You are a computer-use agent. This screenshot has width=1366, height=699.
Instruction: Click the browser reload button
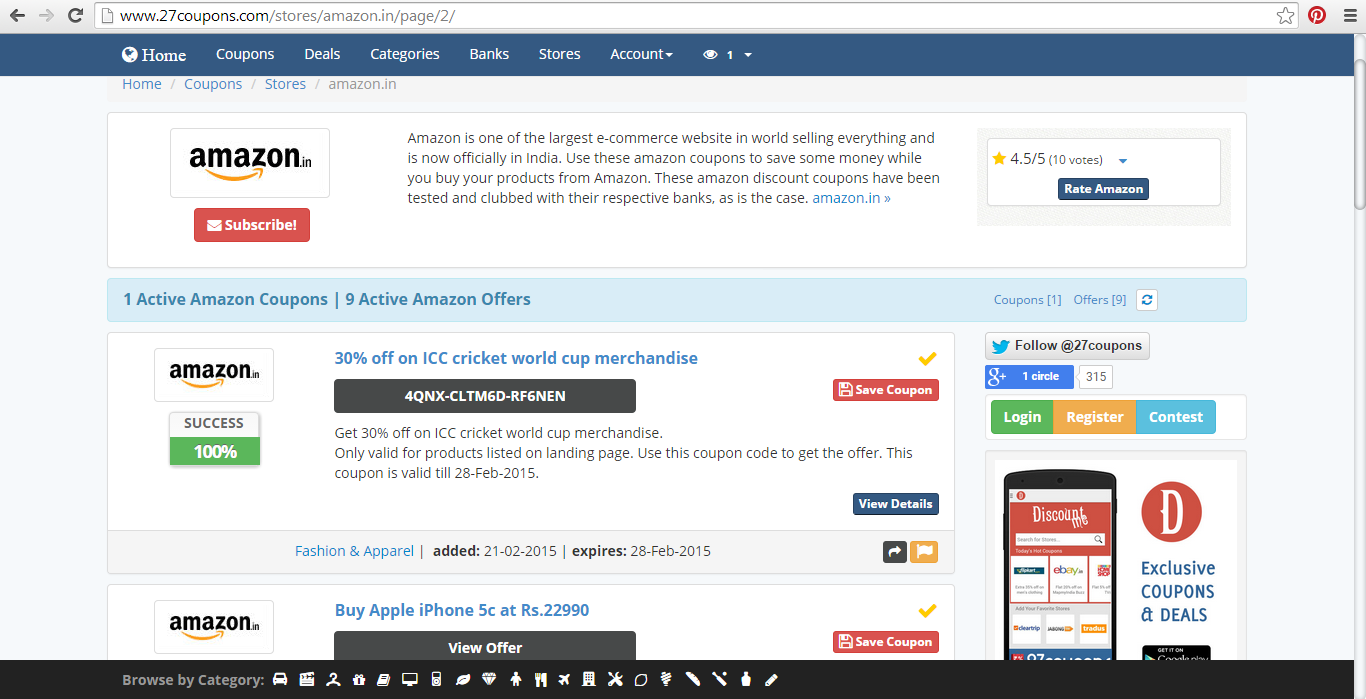pos(75,16)
